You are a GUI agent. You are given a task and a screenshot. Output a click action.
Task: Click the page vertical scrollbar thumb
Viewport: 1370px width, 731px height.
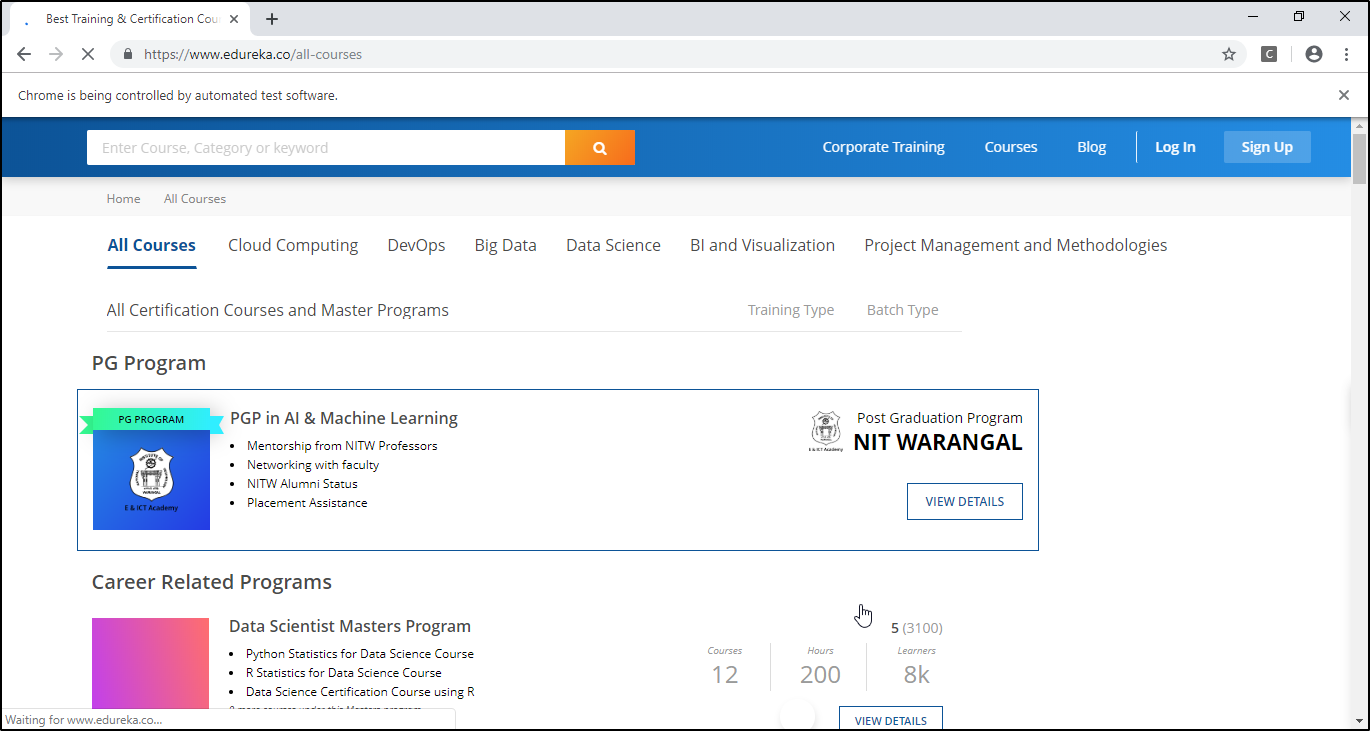click(1358, 158)
